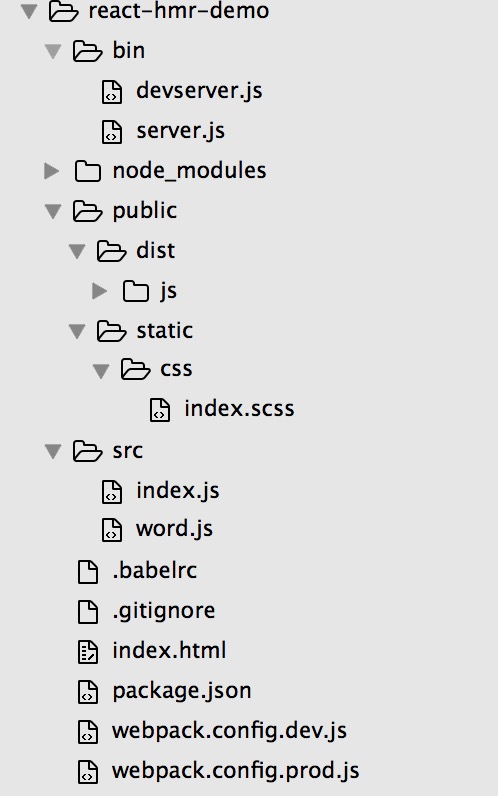This screenshot has height=796, width=498.
Task: Open webpack.config.prod.js file
Action: (x=236, y=772)
